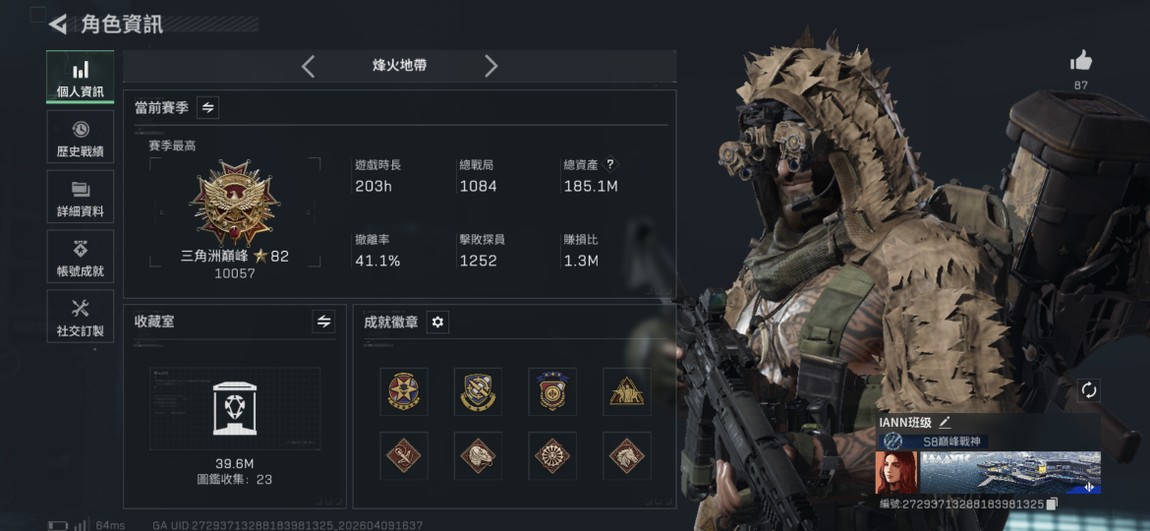Open the 烽火地帶 mode selector label
1150x531 pixels.
(400, 65)
